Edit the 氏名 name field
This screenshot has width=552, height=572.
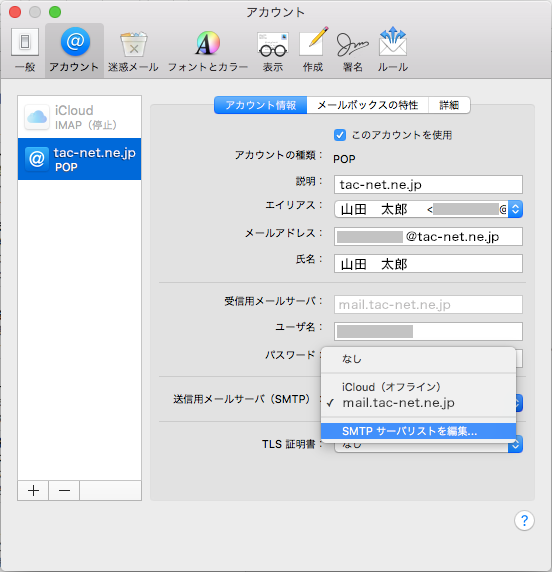point(428,264)
